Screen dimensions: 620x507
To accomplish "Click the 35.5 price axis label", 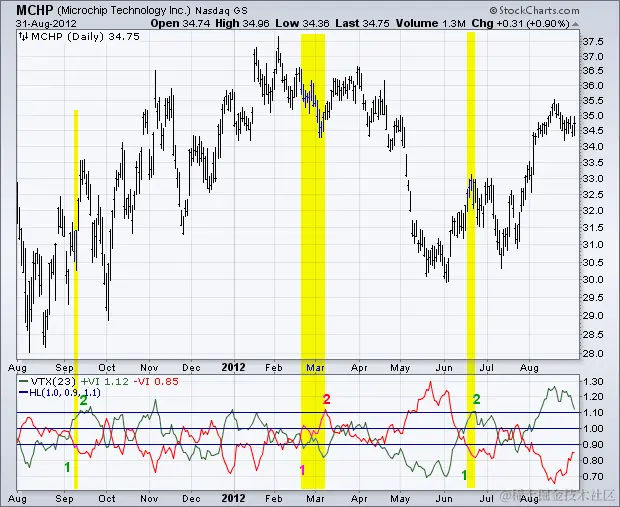I will click(592, 101).
